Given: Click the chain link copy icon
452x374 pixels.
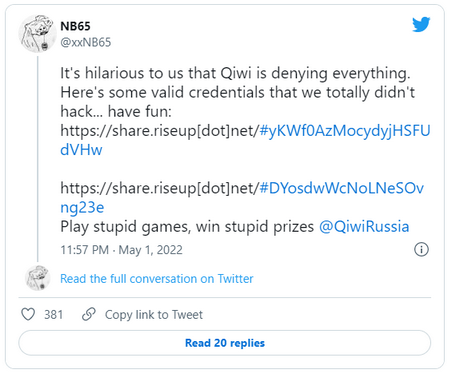Looking at the screenshot, I should point(89,314).
